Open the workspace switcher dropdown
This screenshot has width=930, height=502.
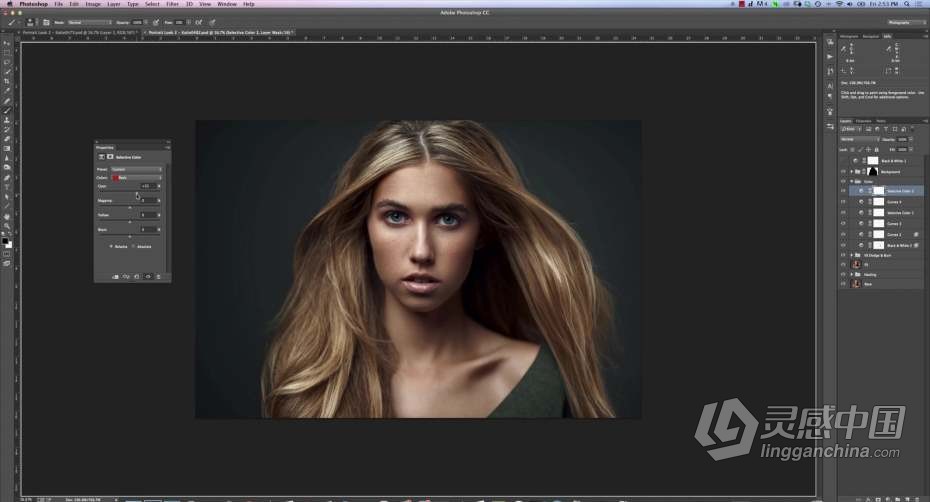click(906, 22)
